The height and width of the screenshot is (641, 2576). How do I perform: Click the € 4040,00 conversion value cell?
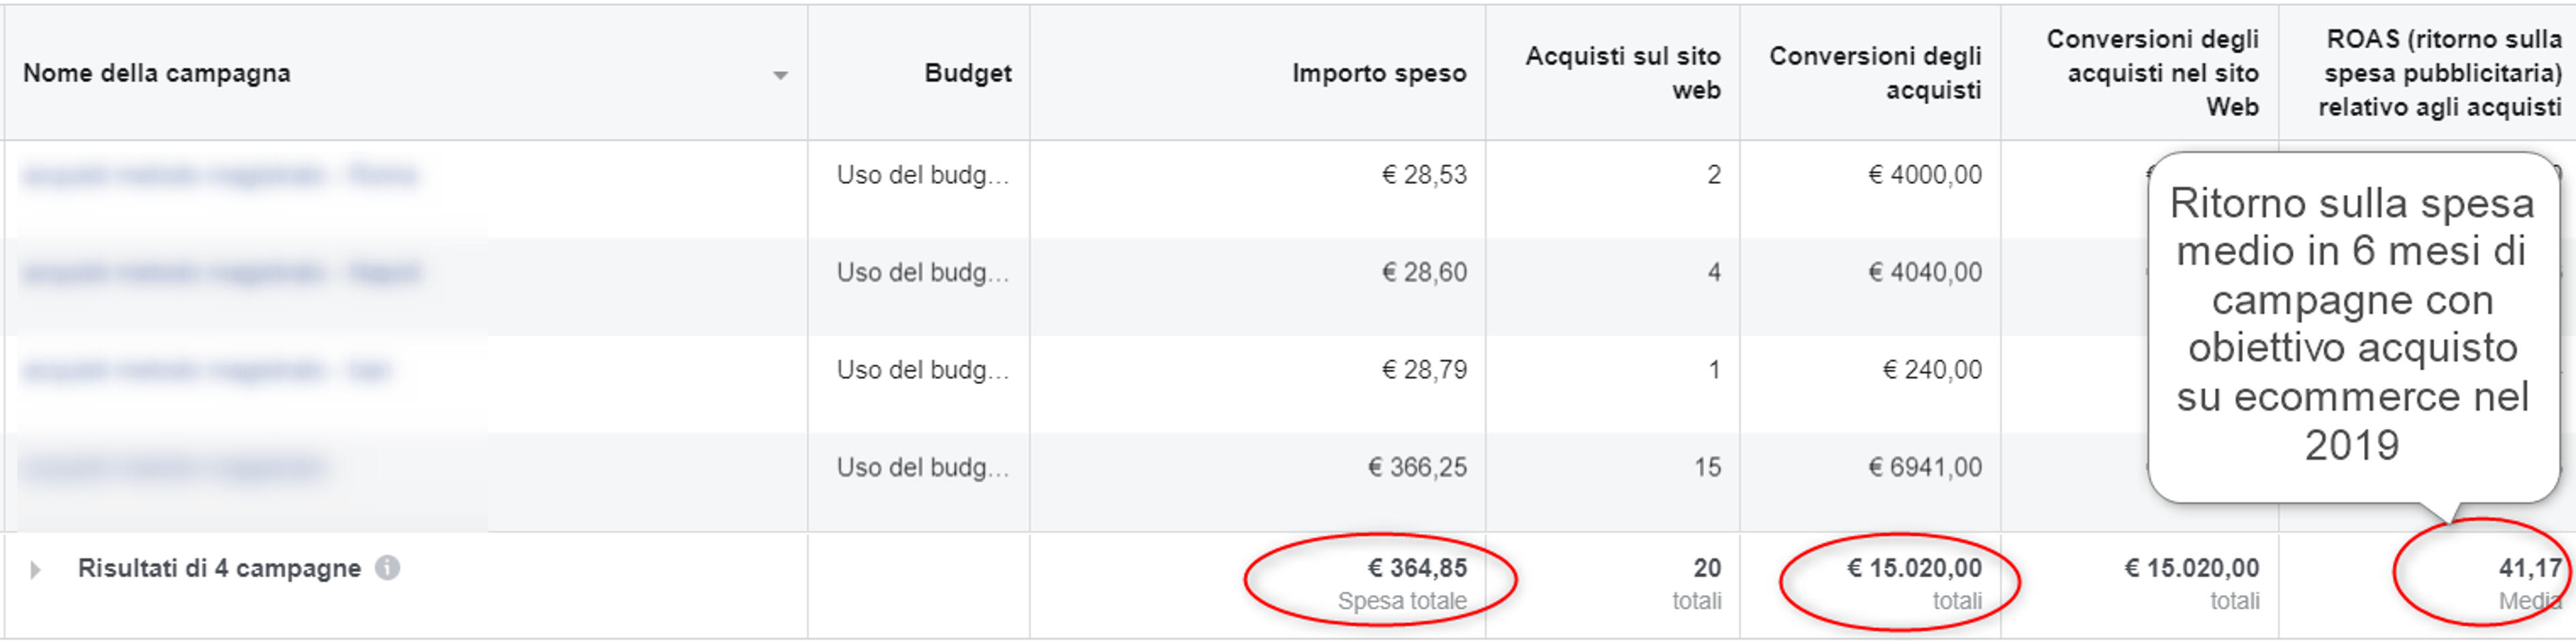(x=1924, y=272)
